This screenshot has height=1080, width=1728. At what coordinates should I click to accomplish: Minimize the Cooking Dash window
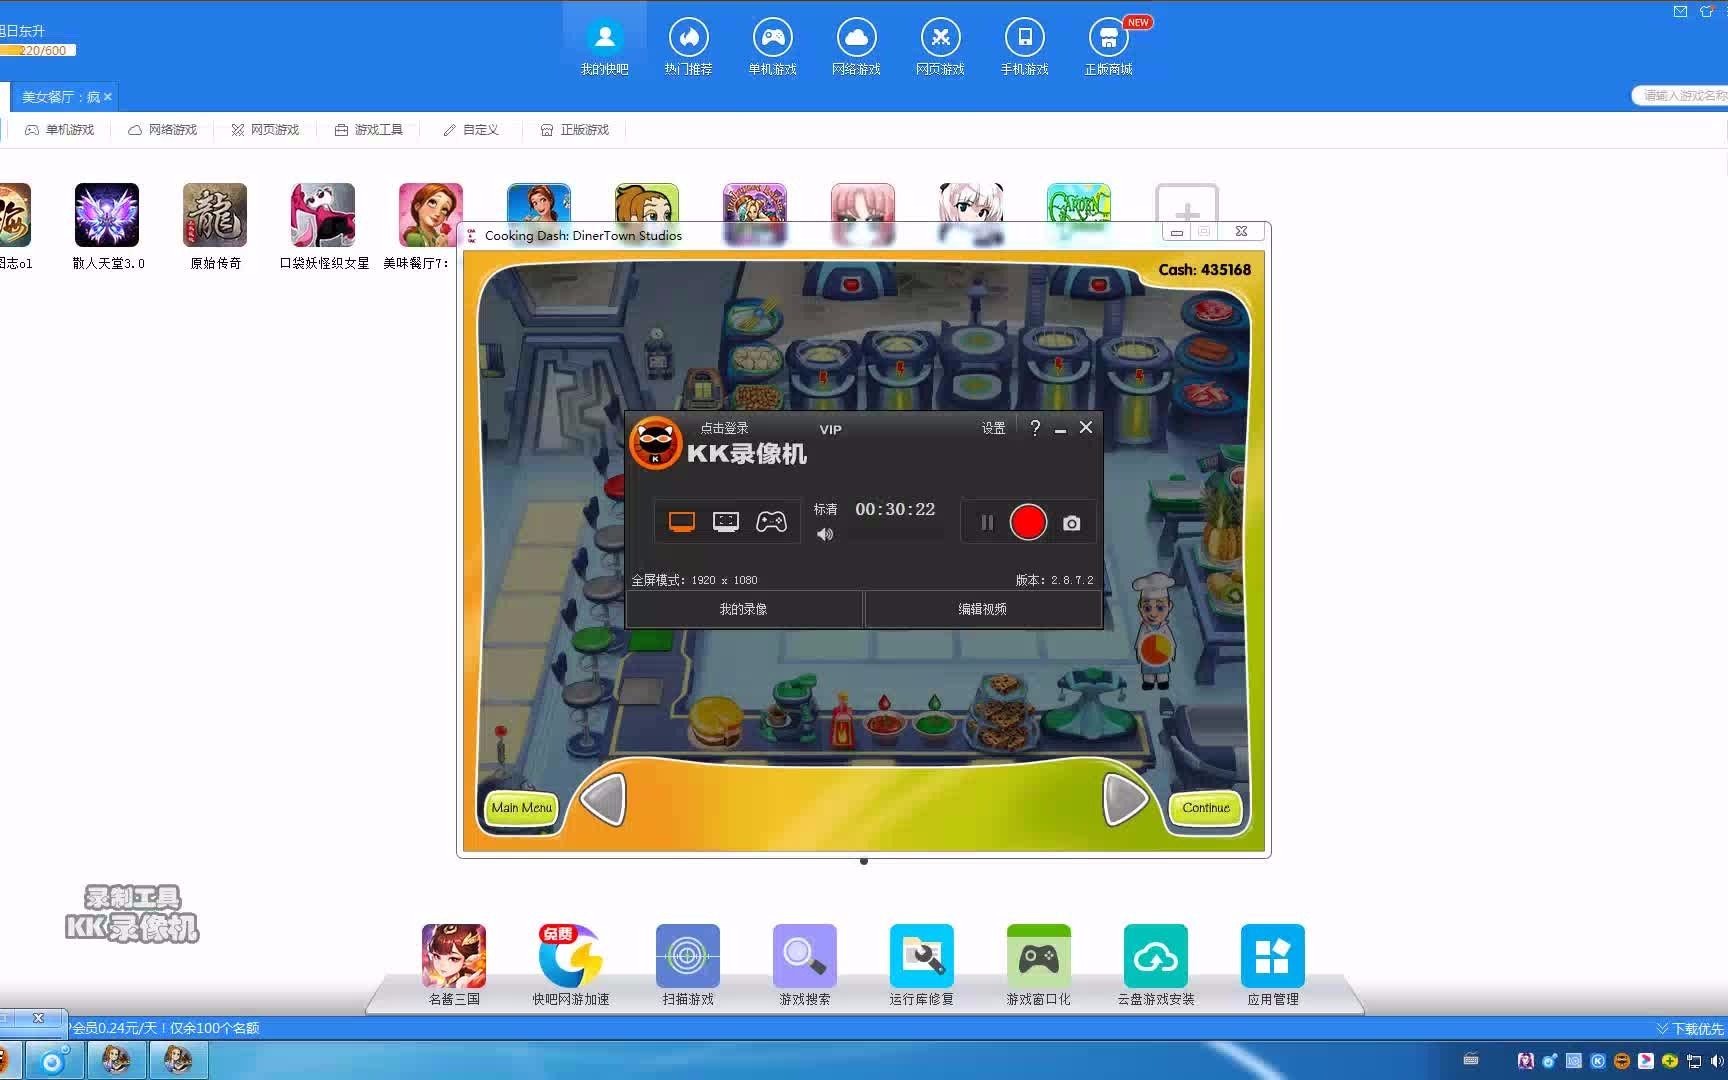click(x=1177, y=232)
